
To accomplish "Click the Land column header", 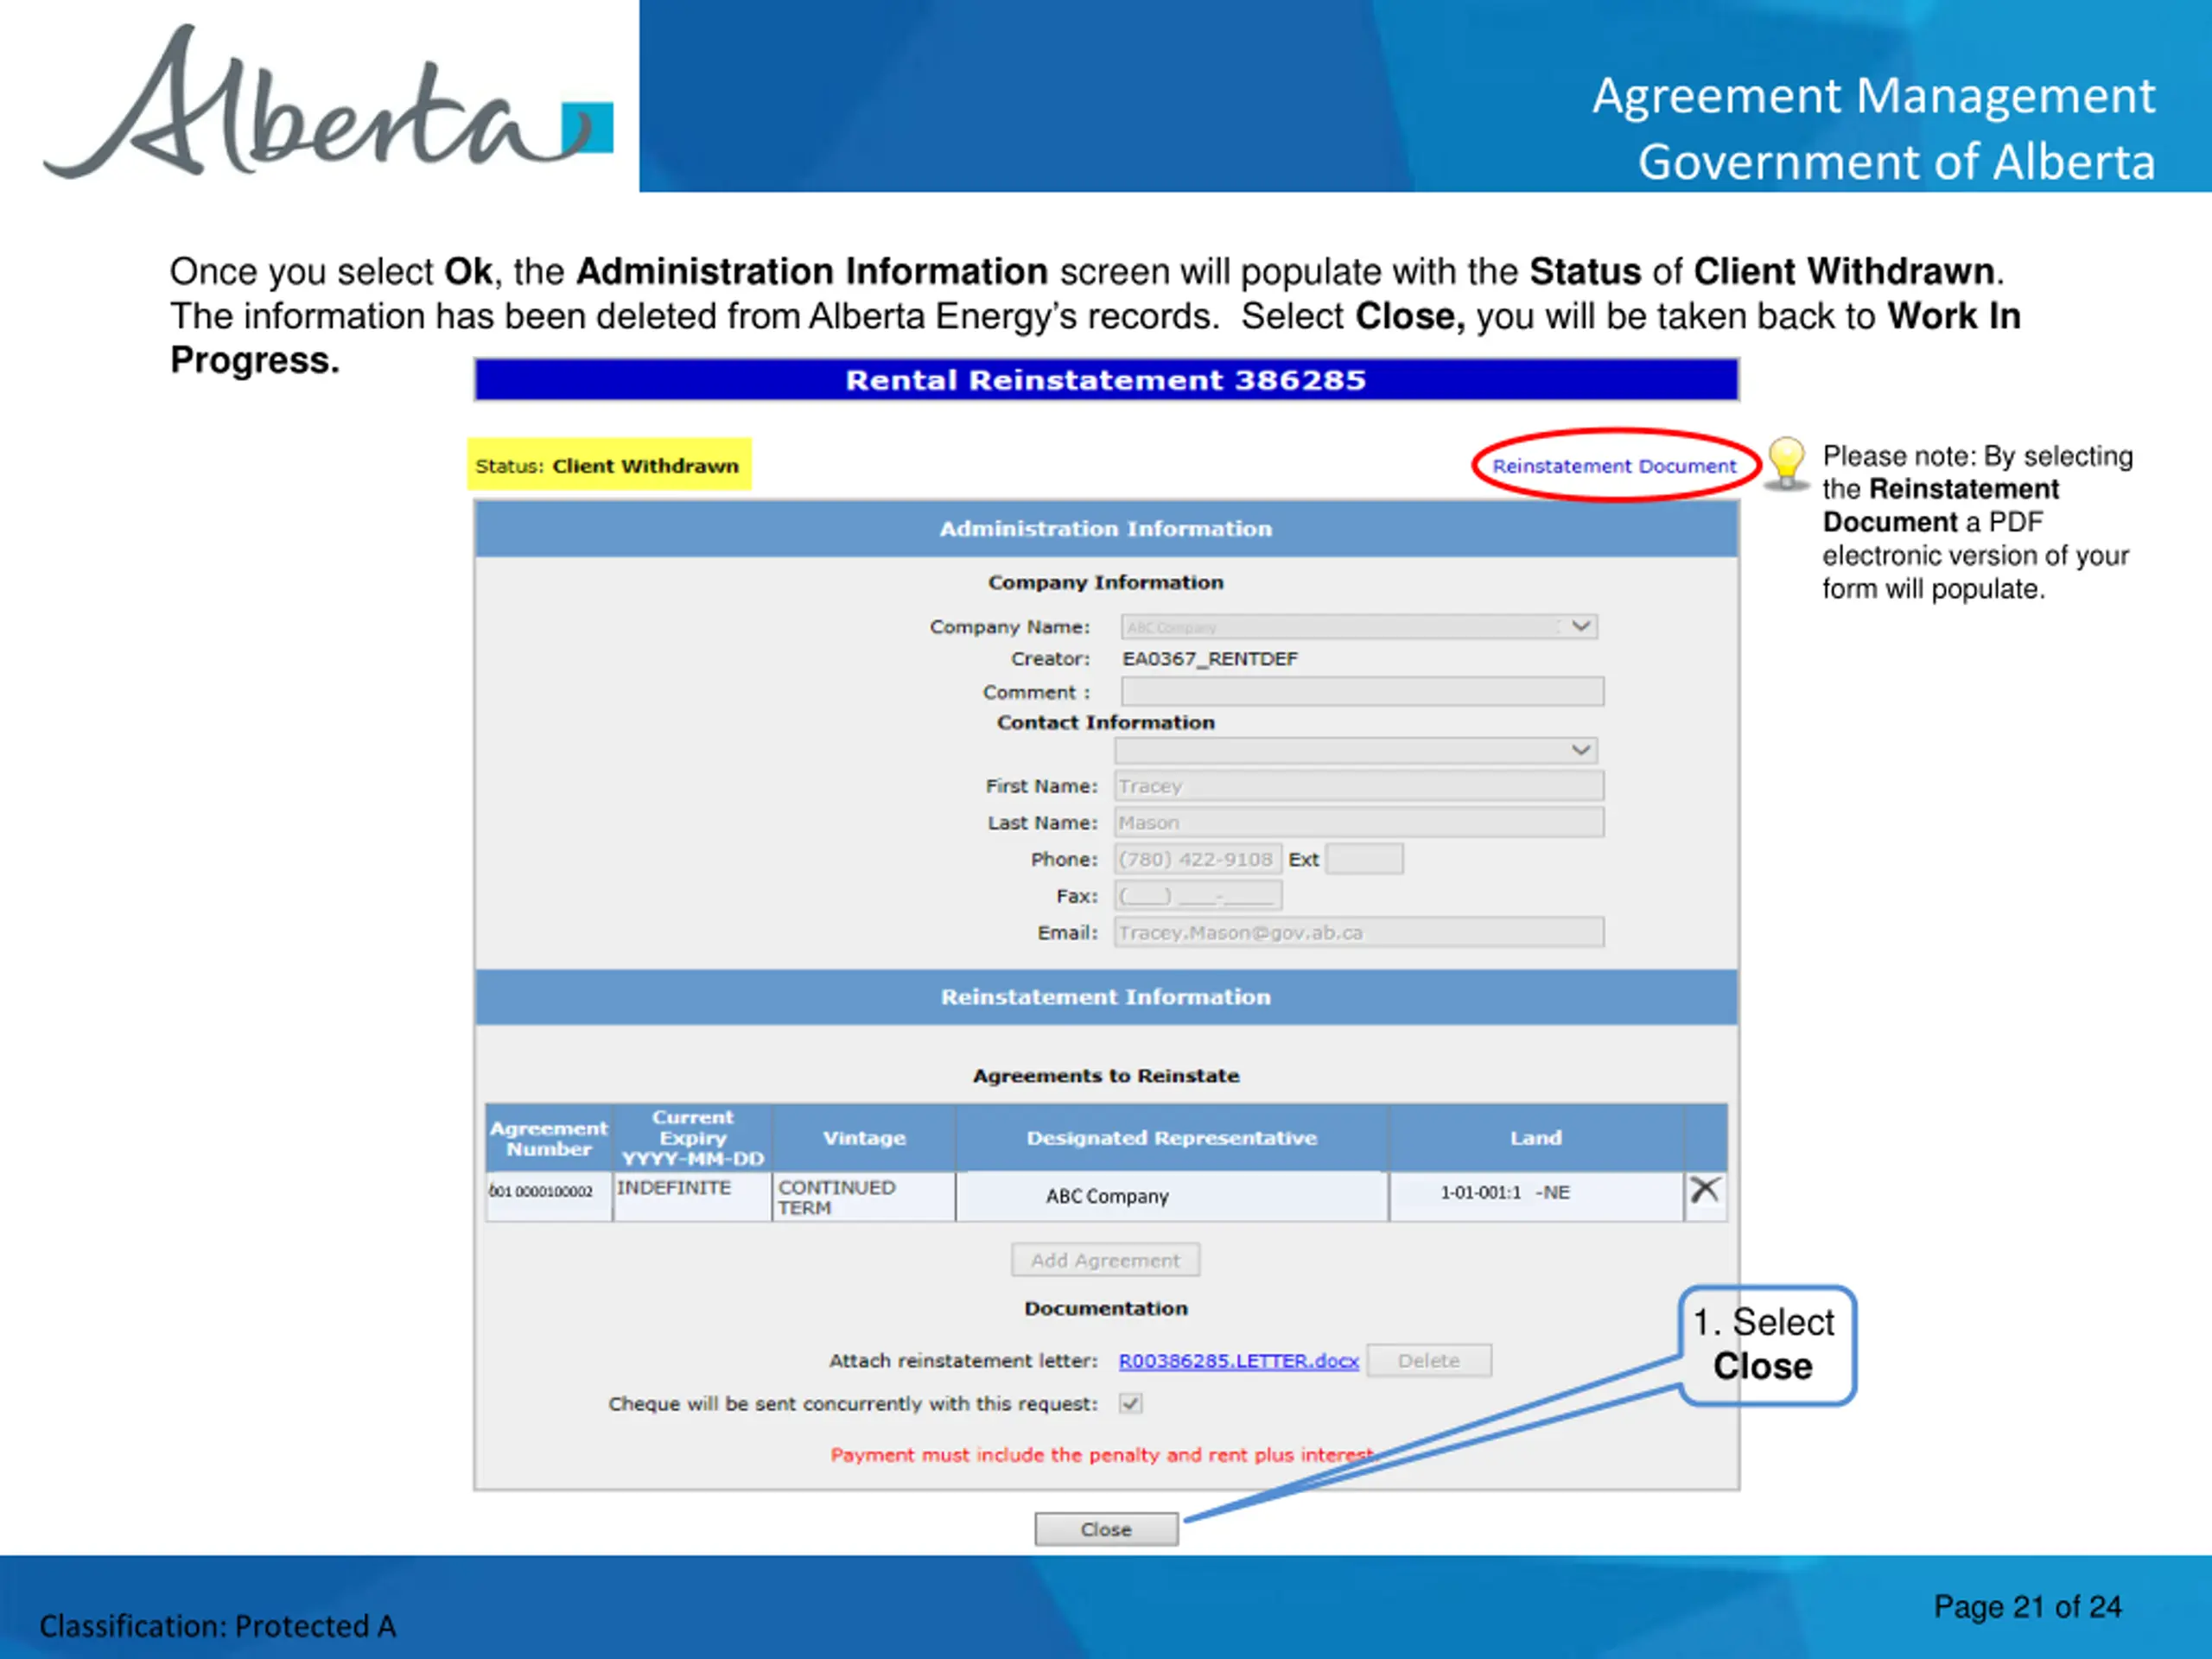I will [1536, 1138].
